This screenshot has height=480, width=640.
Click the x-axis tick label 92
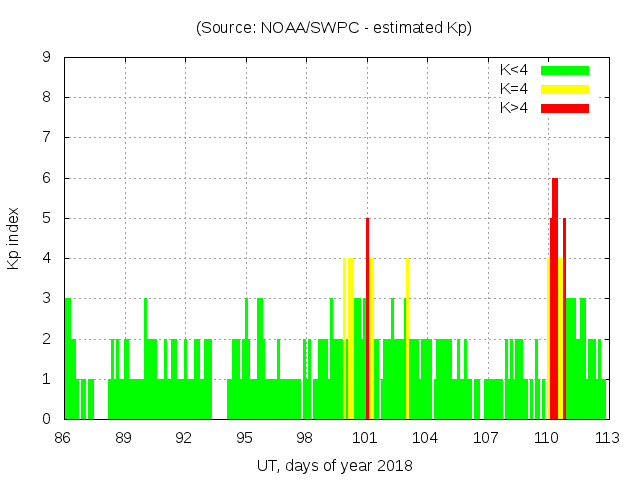point(184,438)
